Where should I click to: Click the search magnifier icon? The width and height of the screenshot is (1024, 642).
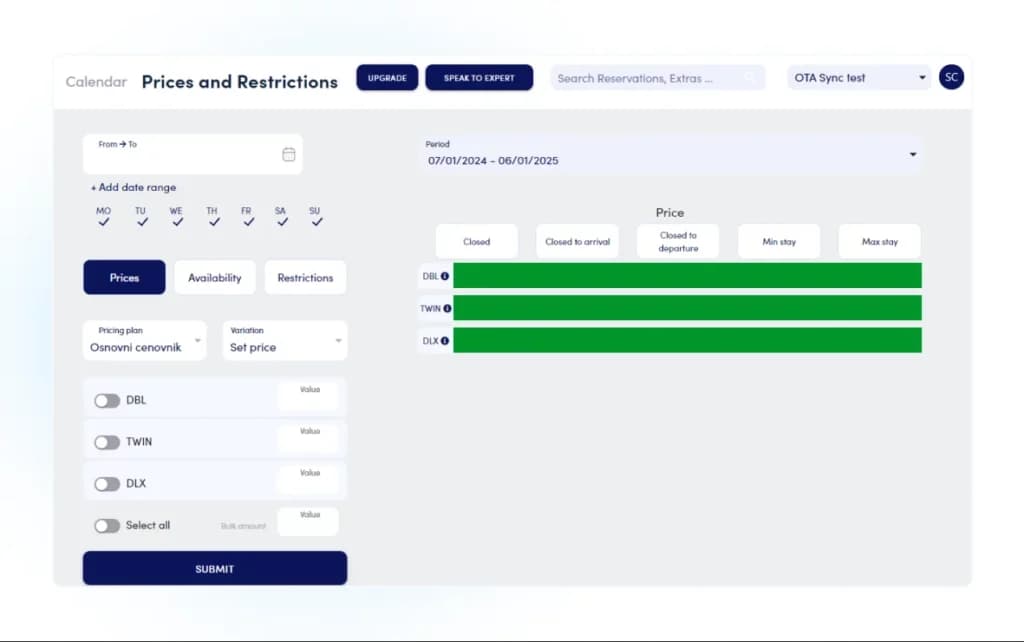click(749, 78)
